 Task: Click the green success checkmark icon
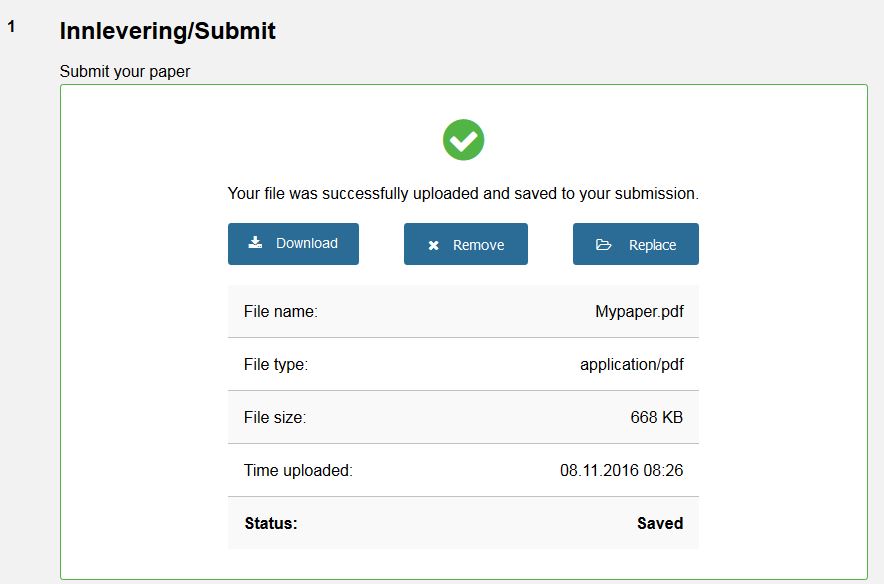coord(463,140)
